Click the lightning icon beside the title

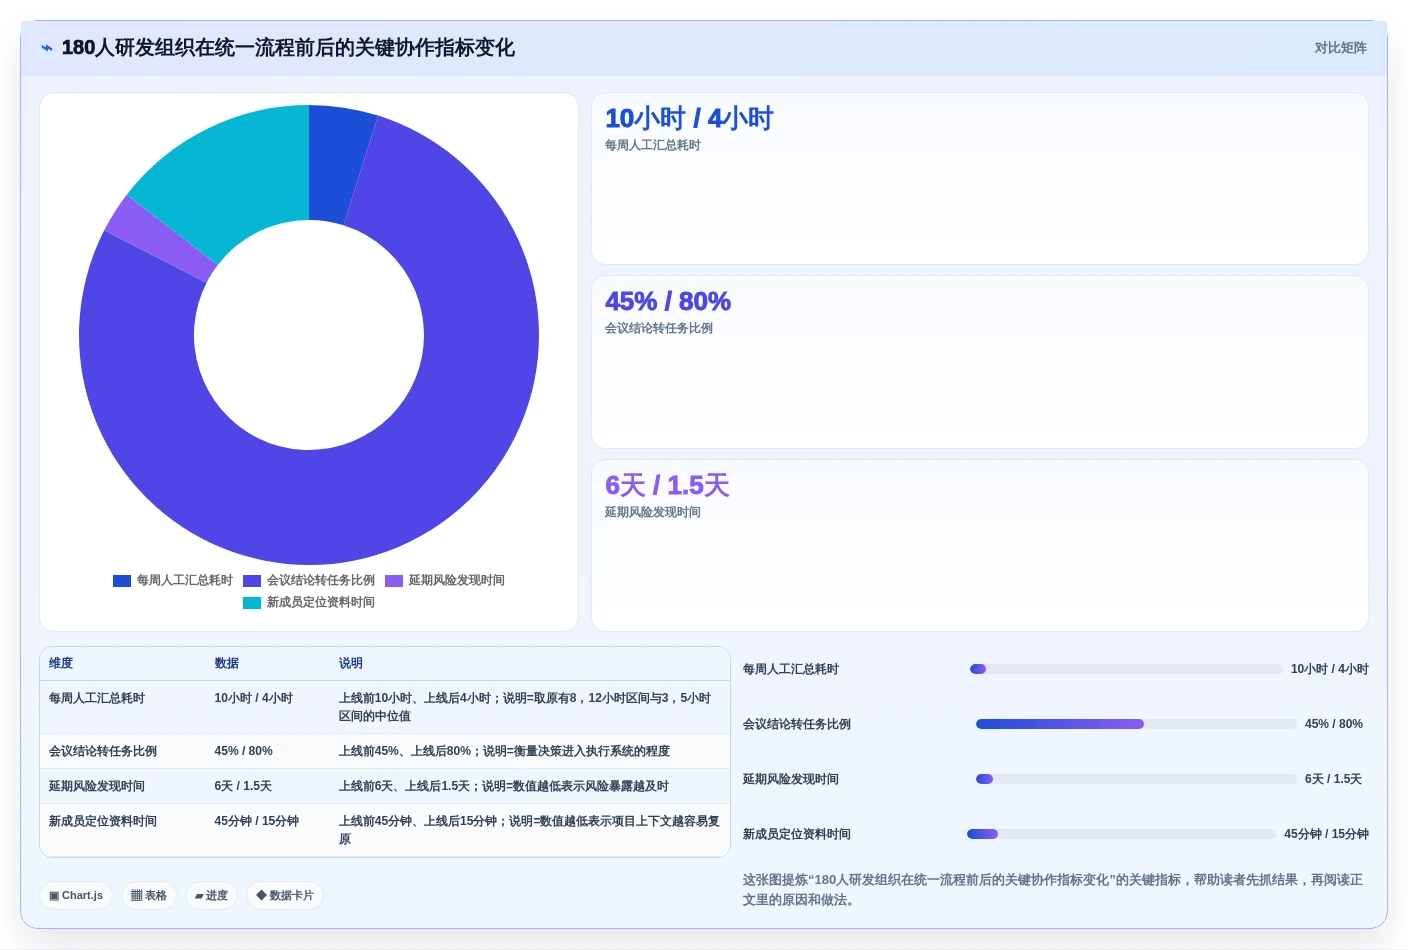[x=46, y=48]
